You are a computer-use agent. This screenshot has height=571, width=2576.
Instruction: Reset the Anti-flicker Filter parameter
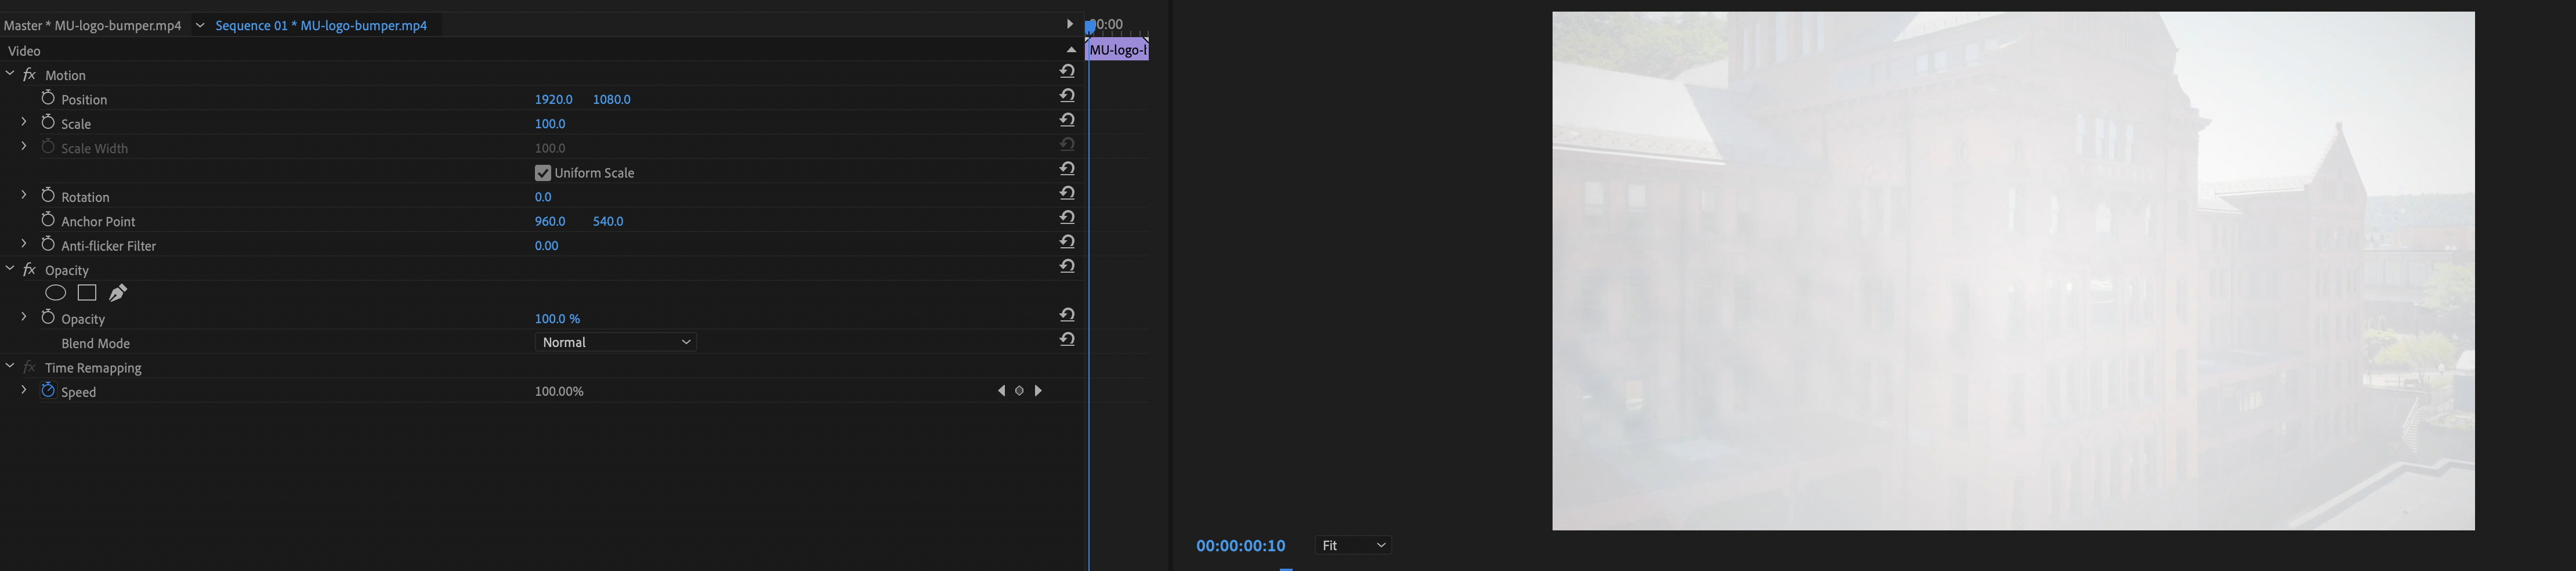tap(1067, 241)
